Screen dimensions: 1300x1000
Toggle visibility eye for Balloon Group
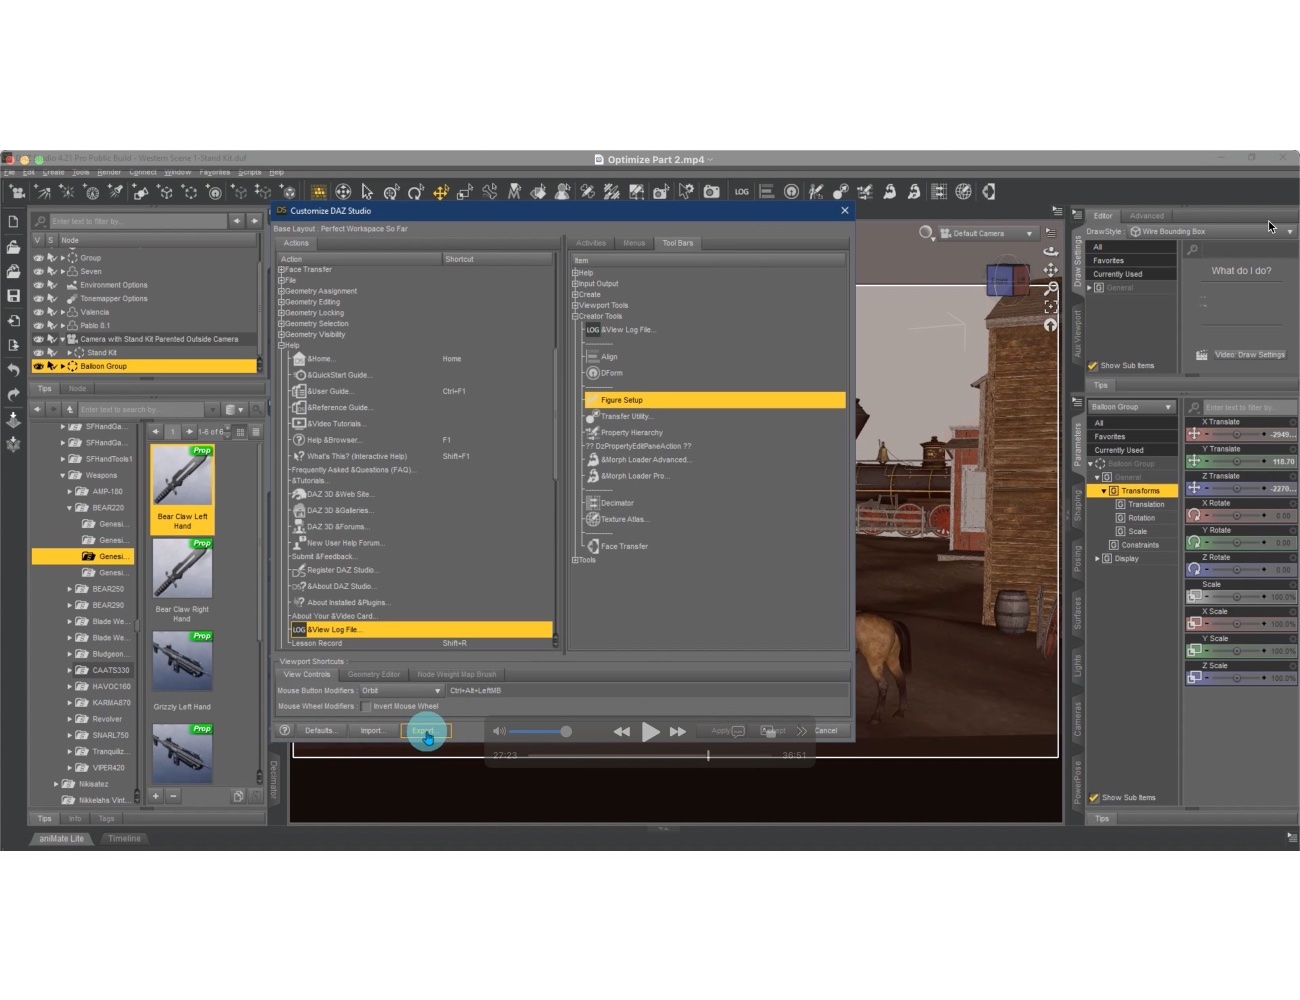[x=38, y=366]
